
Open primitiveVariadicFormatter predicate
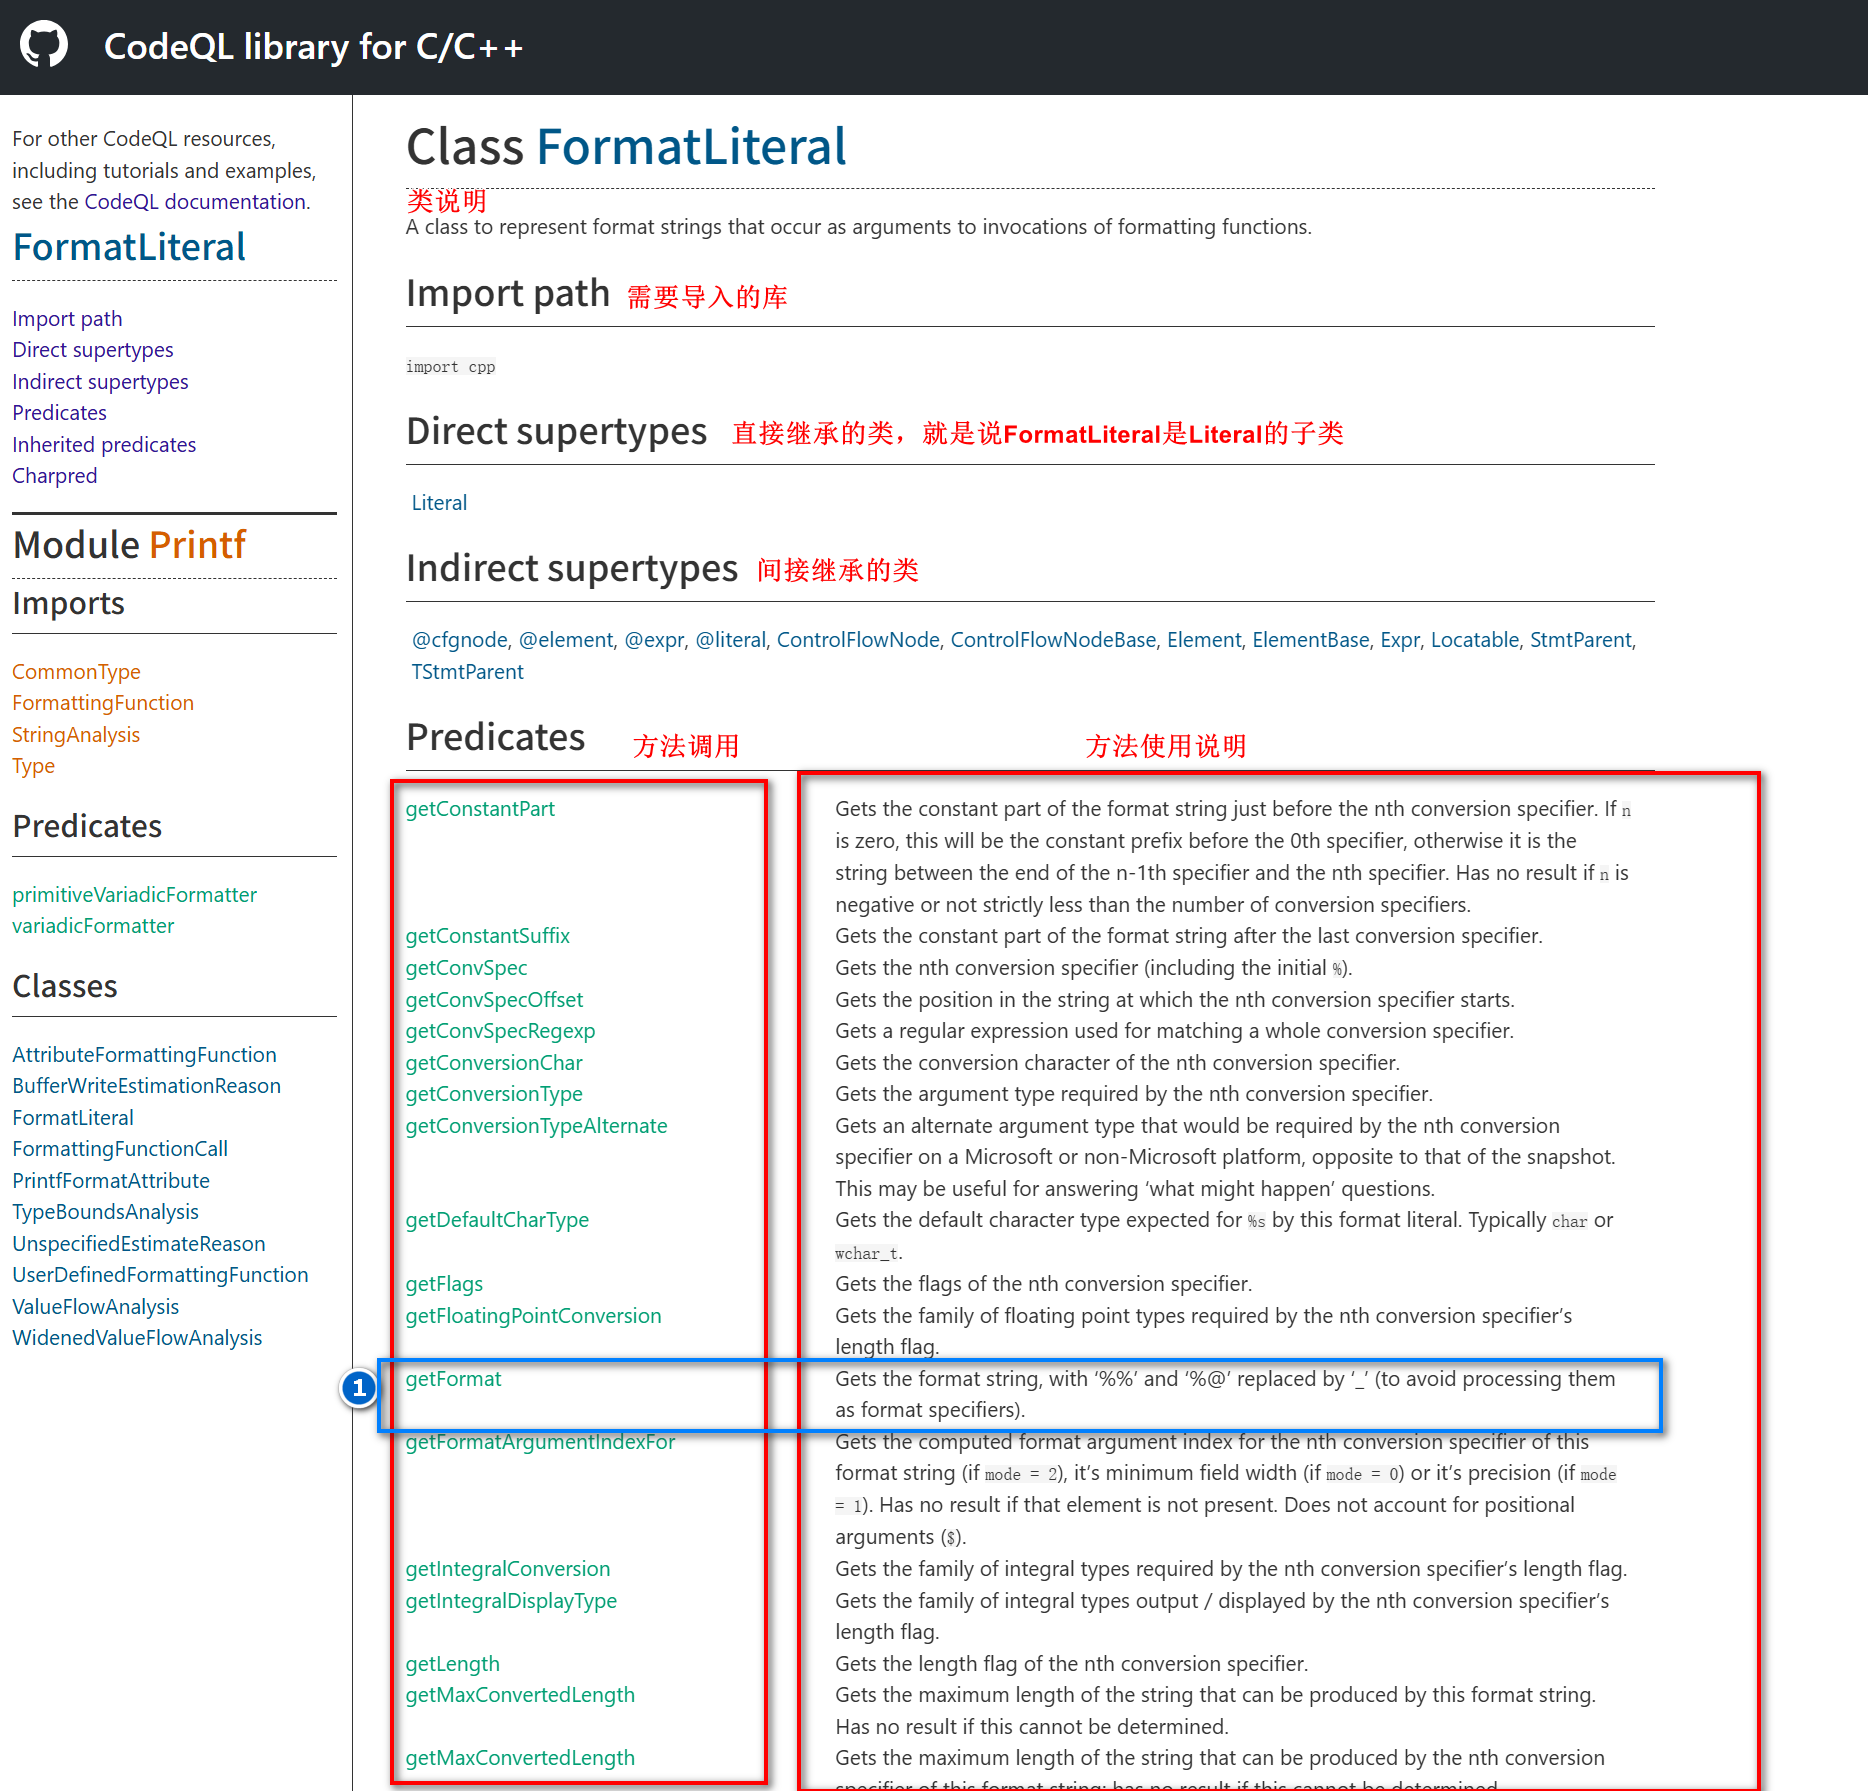tap(134, 895)
